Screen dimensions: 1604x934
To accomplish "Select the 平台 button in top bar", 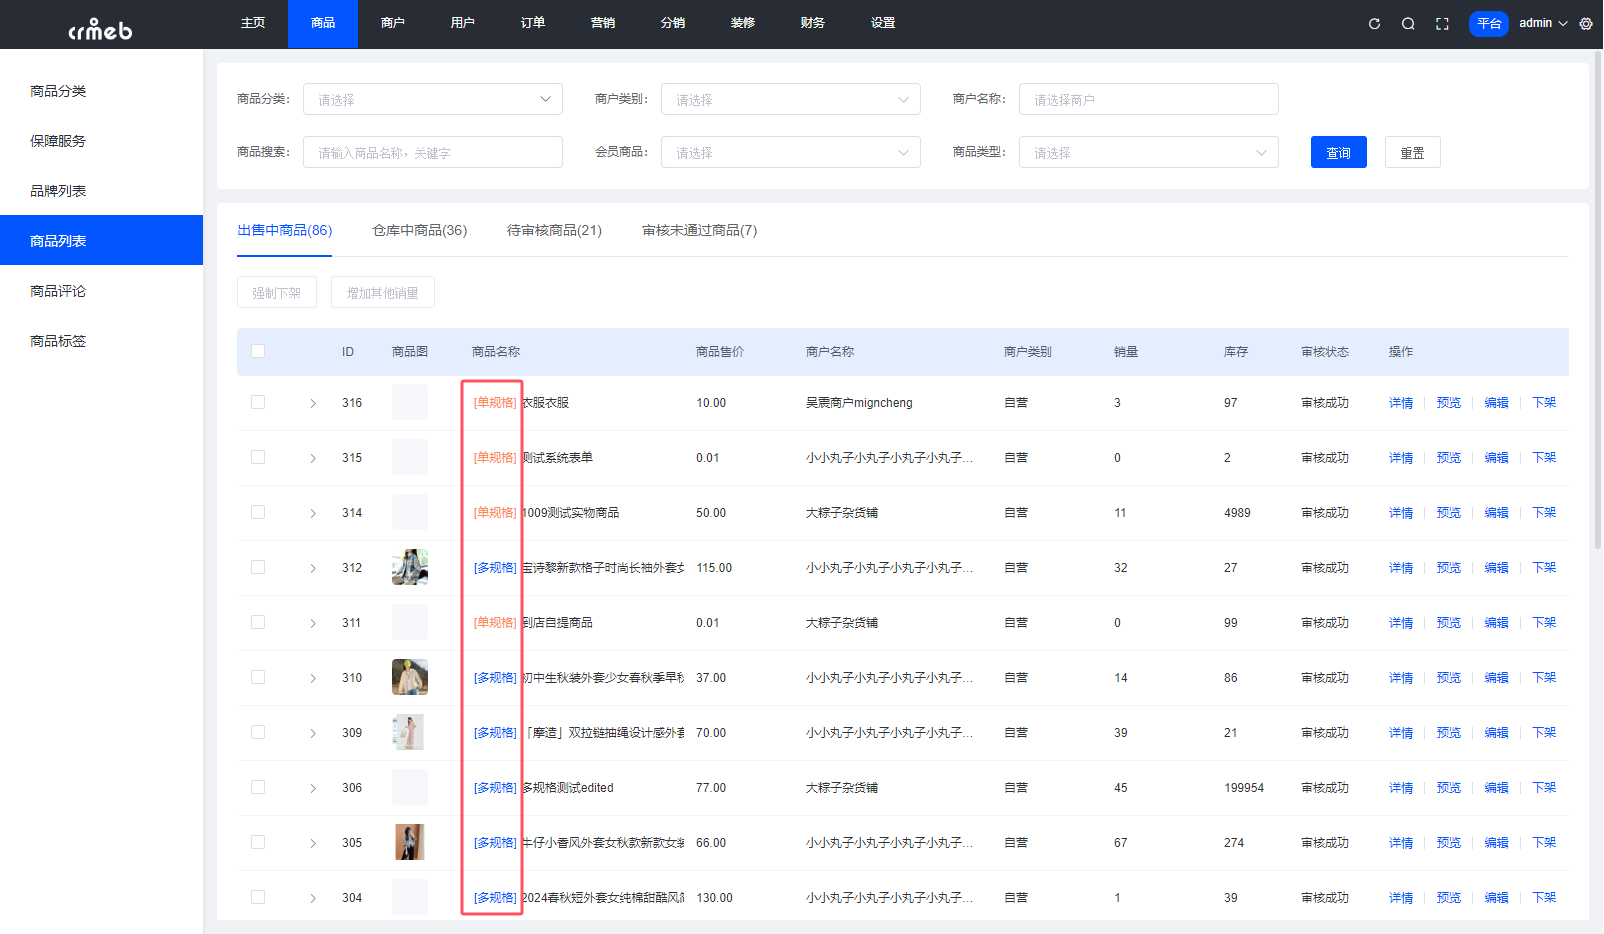I will coord(1488,23).
